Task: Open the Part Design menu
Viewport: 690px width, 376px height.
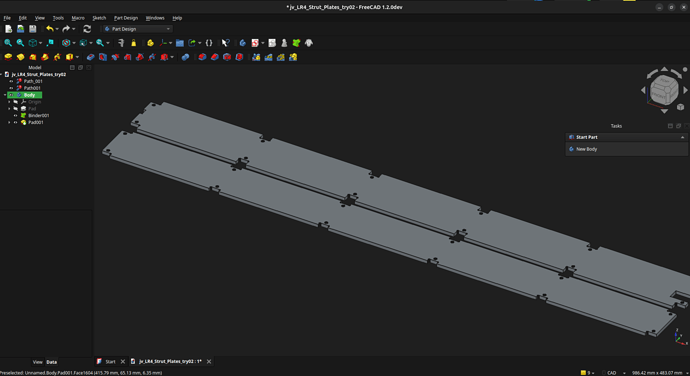Action: [x=126, y=18]
